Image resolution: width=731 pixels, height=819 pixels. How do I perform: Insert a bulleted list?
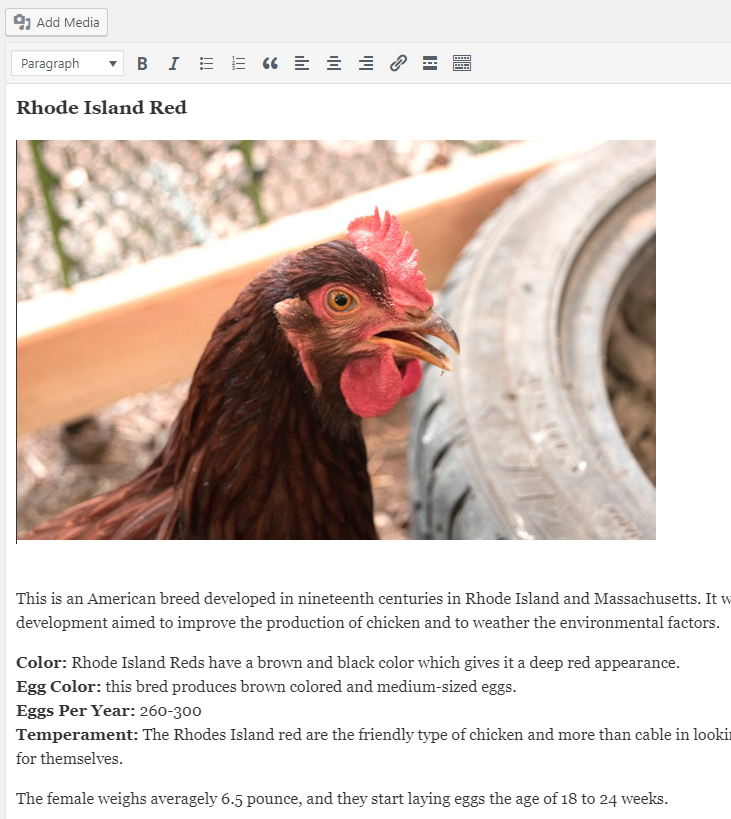(x=206, y=64)
